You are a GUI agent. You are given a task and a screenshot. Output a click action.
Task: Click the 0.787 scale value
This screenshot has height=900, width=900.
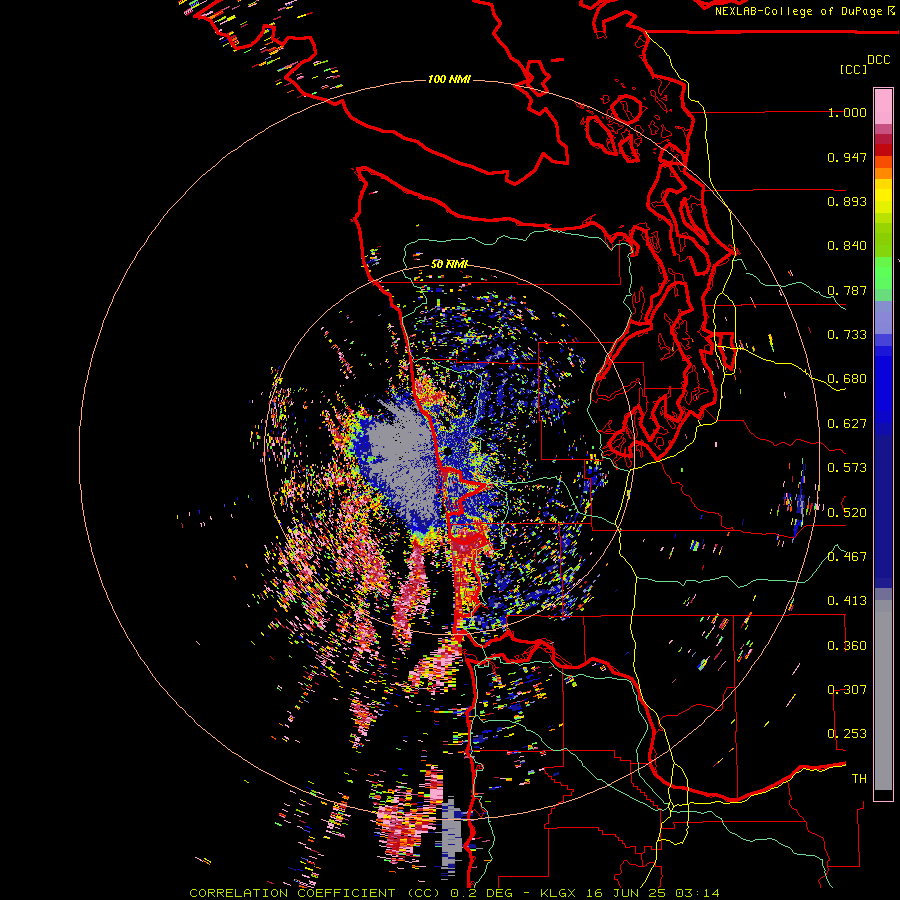pyautogui.click(x=847, y=290)
